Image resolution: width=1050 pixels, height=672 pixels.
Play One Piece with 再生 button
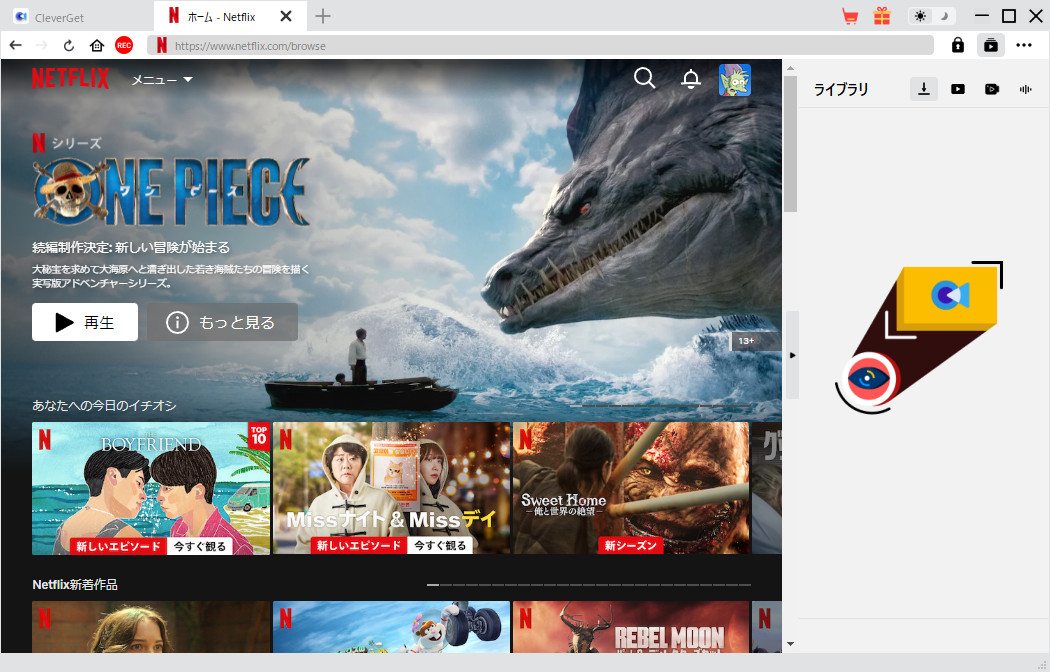[x=85, y=322]
